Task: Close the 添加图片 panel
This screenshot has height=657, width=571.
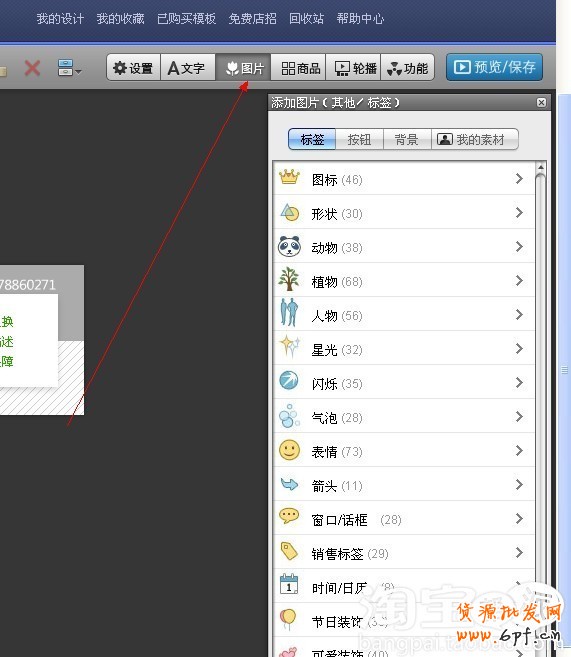Action: point(541,102)
